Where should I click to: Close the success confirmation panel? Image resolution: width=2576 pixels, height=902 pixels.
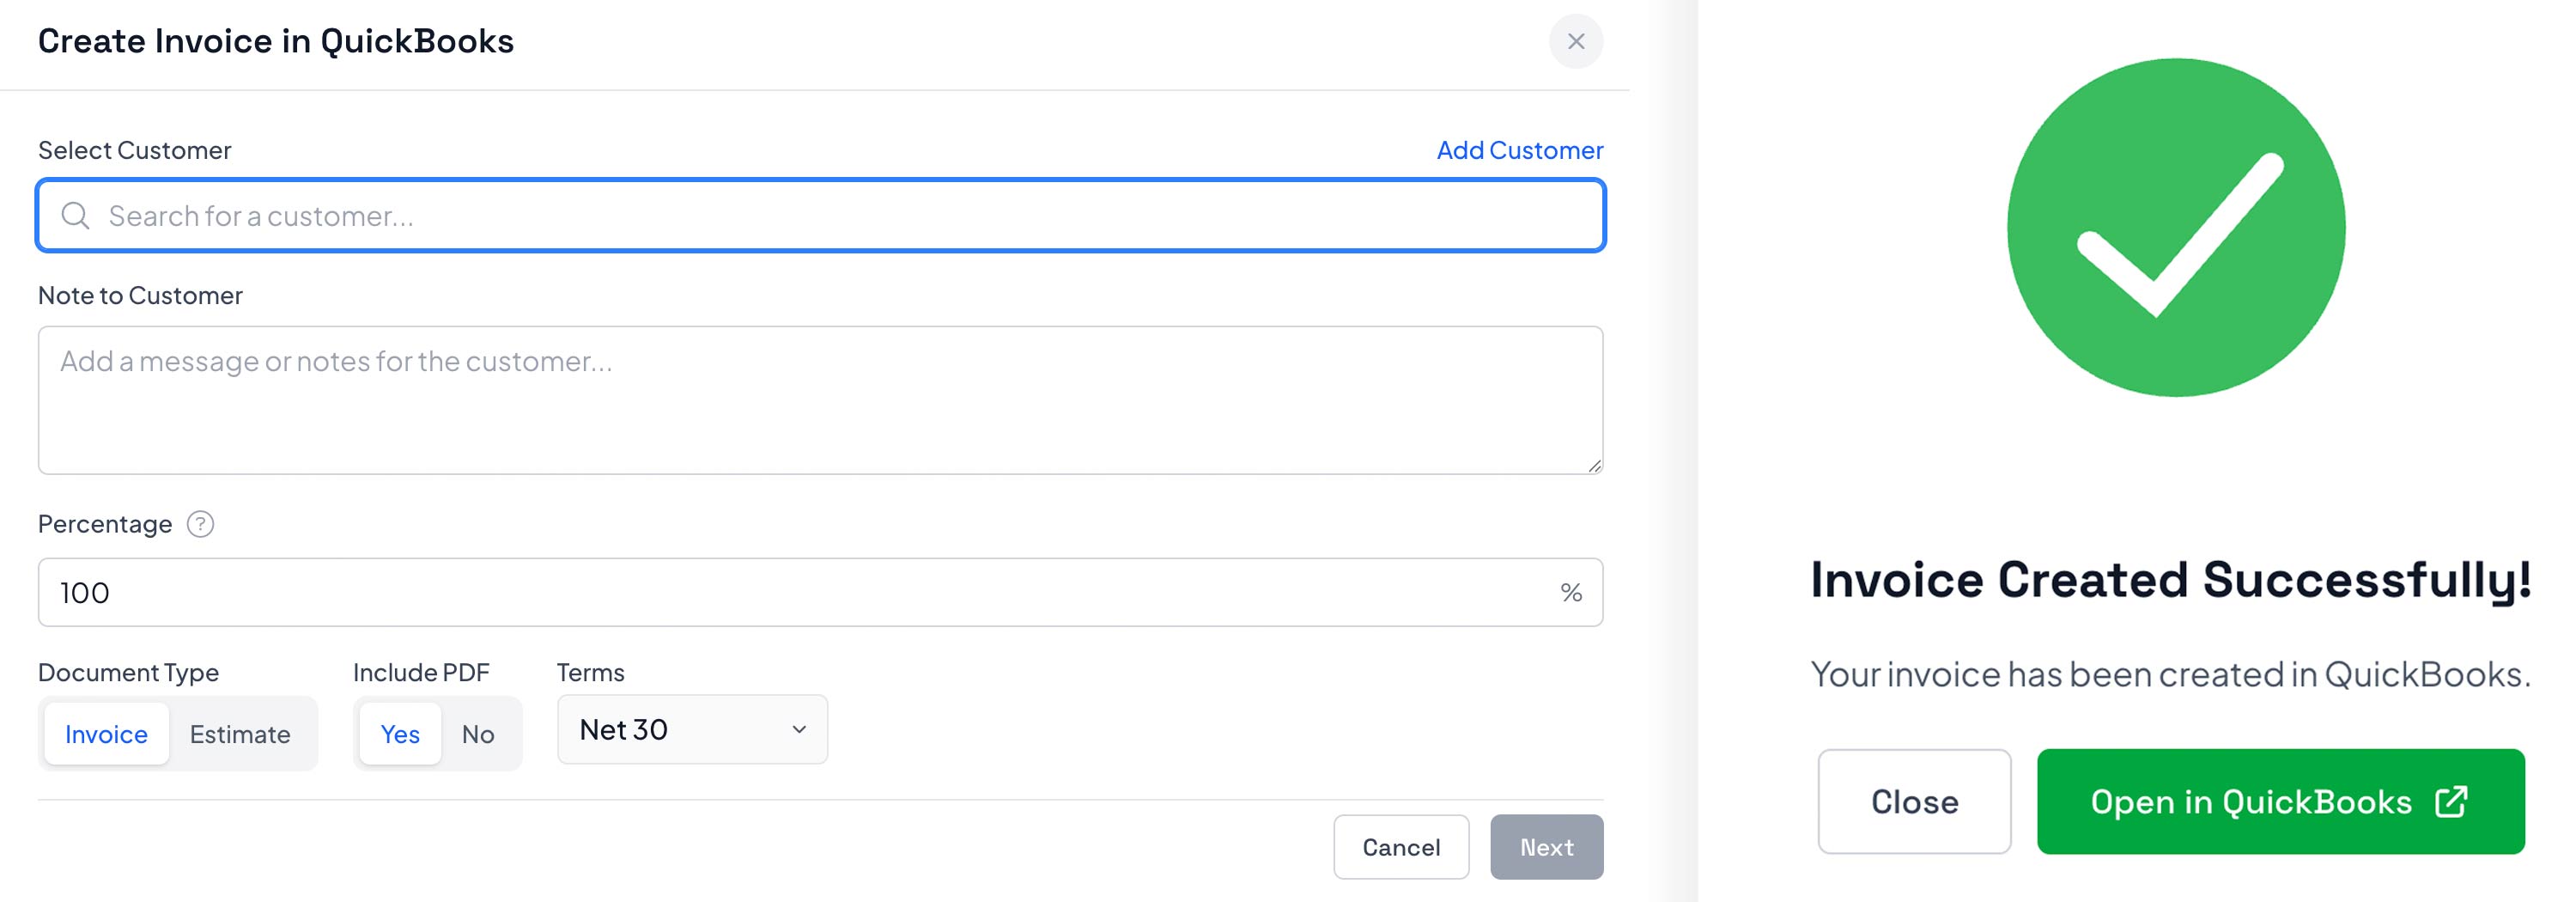[1914, 802]
